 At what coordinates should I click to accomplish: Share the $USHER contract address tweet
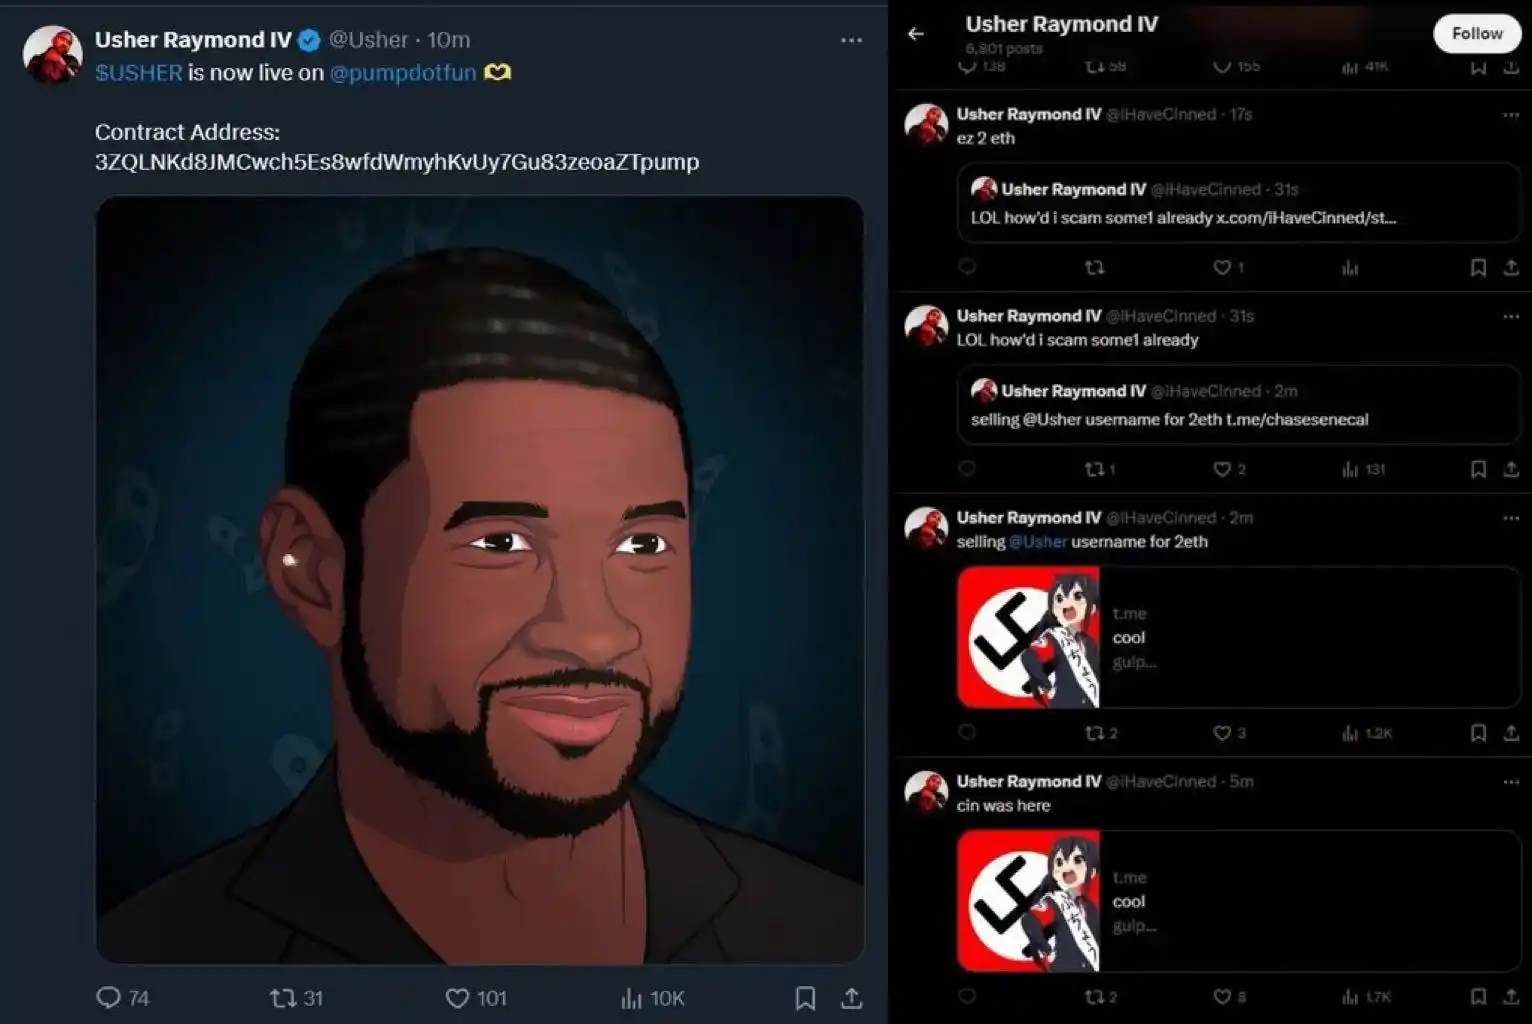tap(851, 997)
